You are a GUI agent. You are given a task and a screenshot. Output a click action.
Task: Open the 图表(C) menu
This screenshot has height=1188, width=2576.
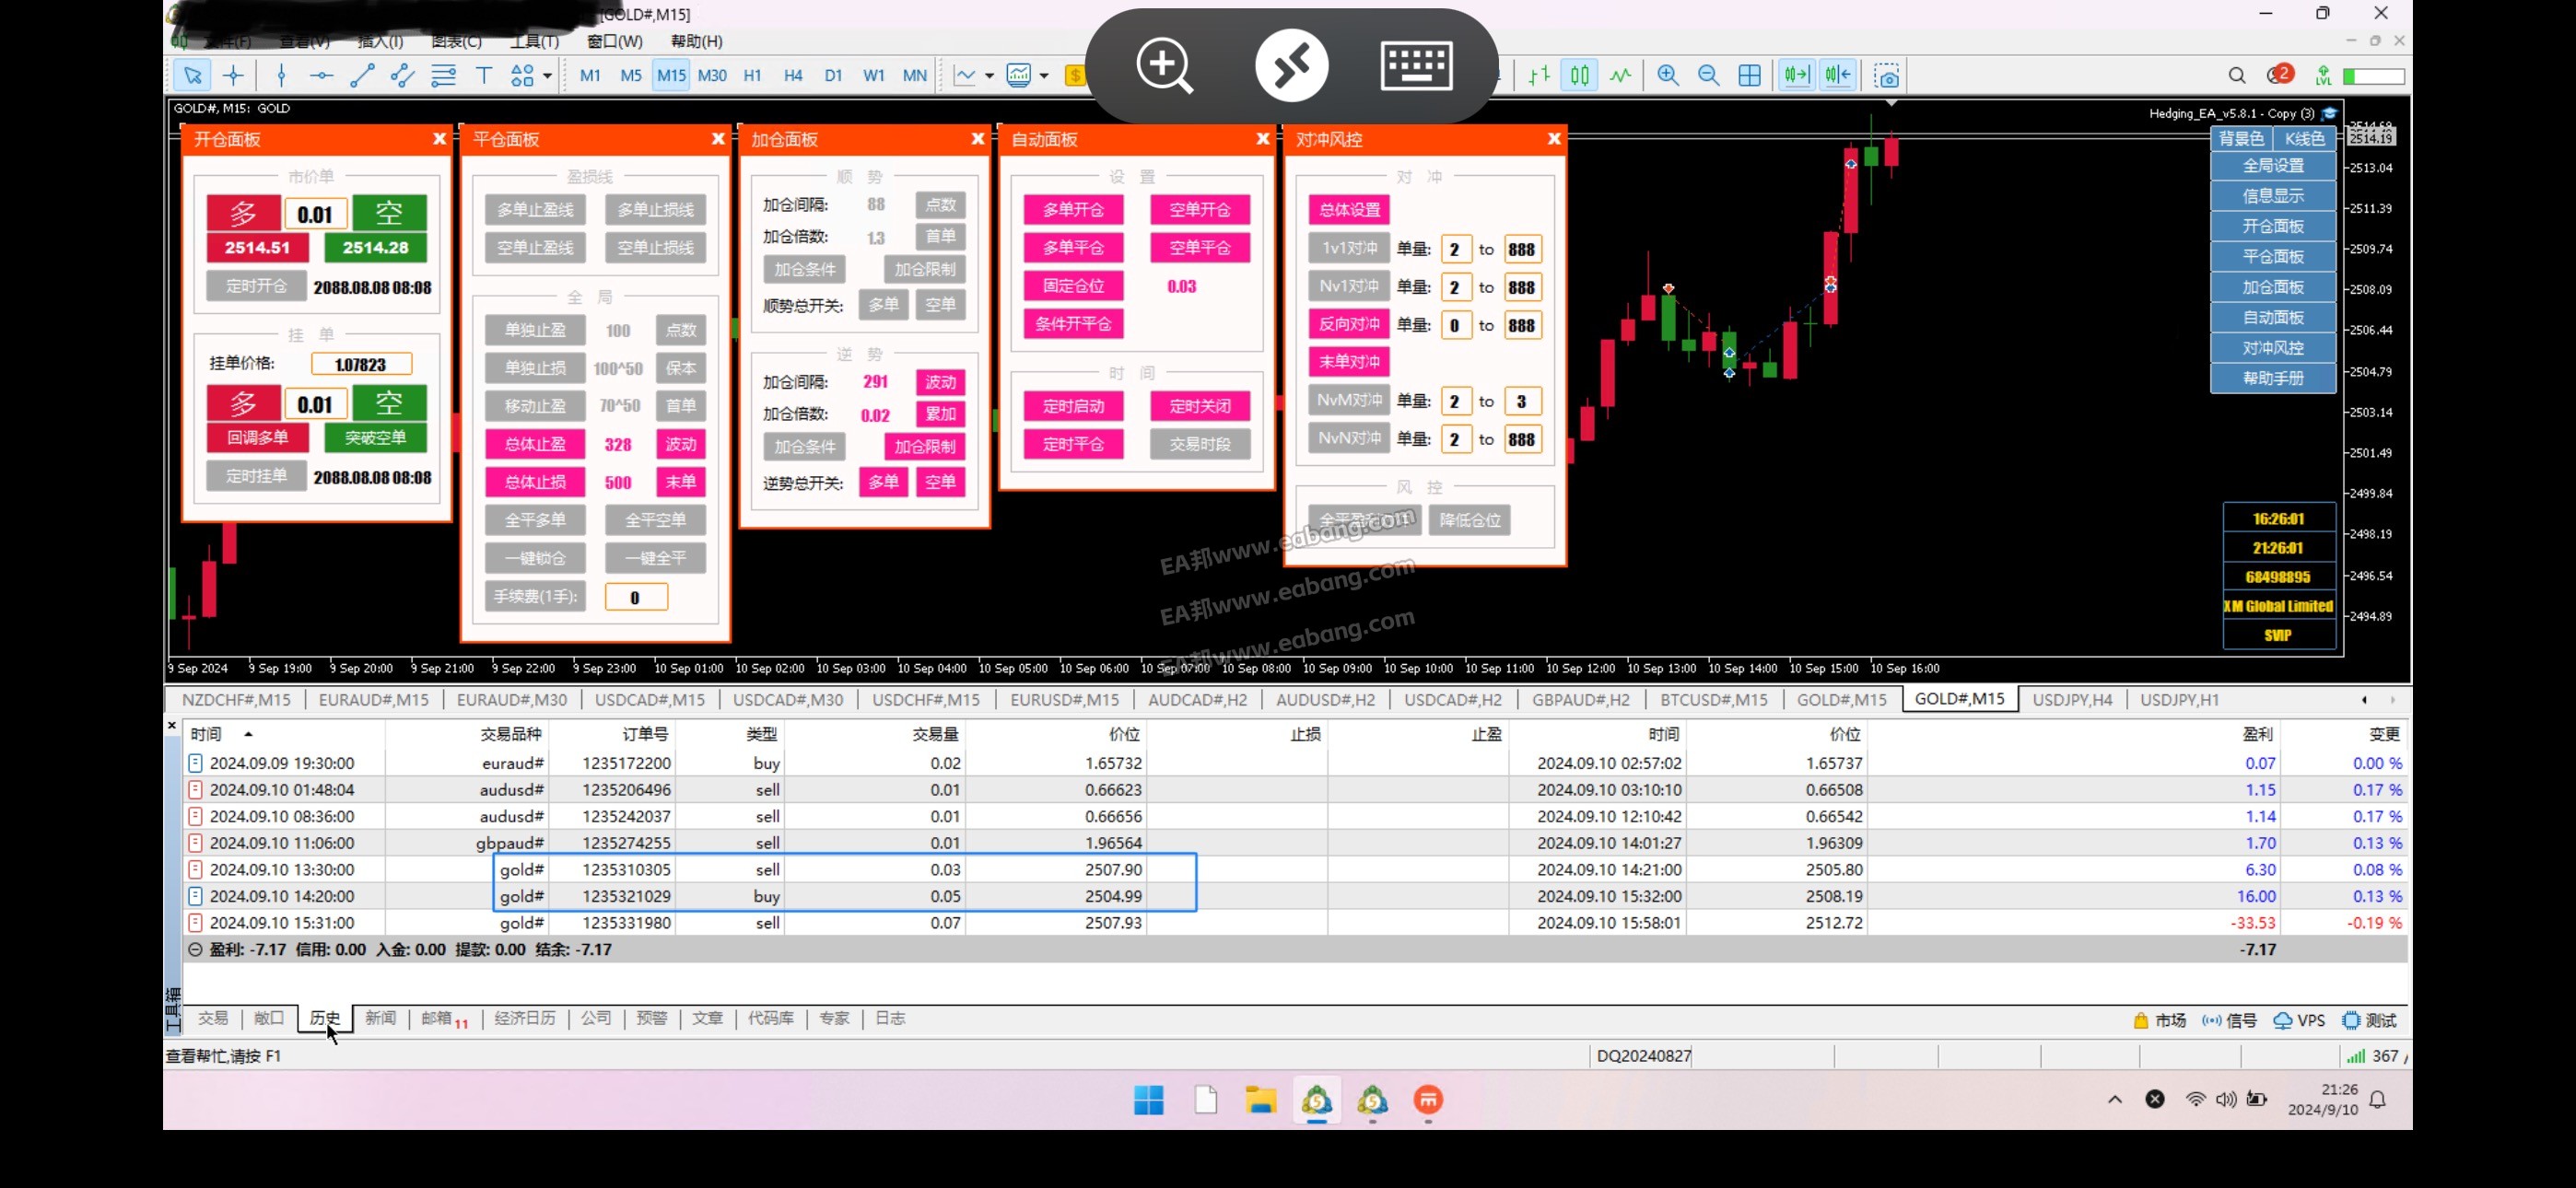tap(456, 41)
